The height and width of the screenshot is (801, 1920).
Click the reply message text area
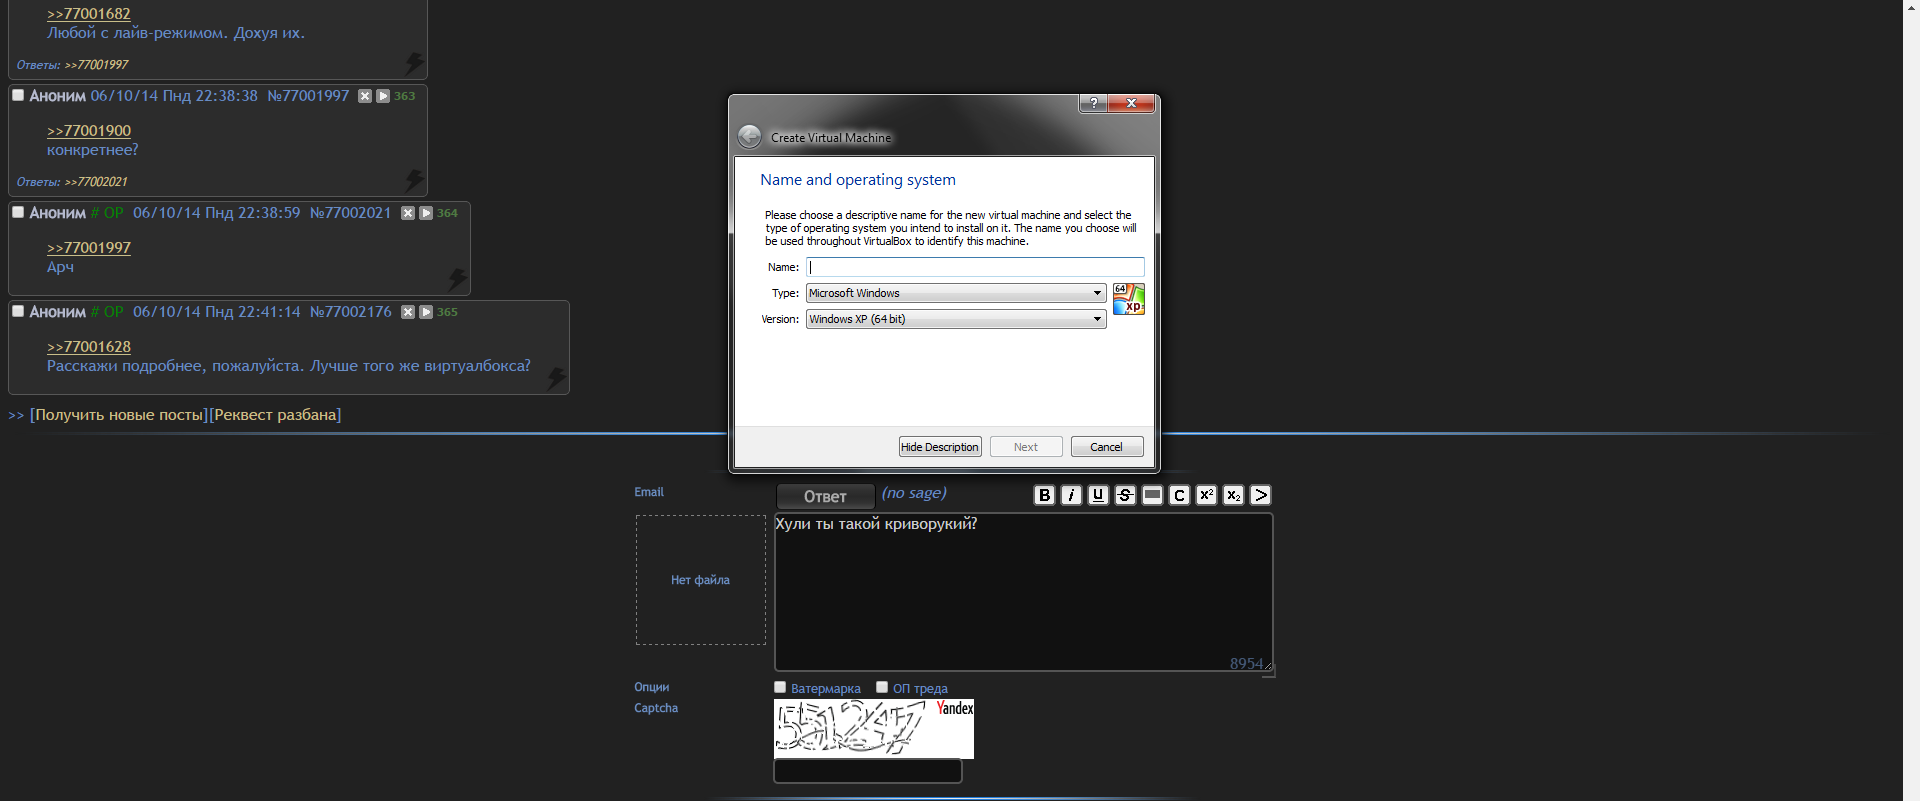point(1023,592)
